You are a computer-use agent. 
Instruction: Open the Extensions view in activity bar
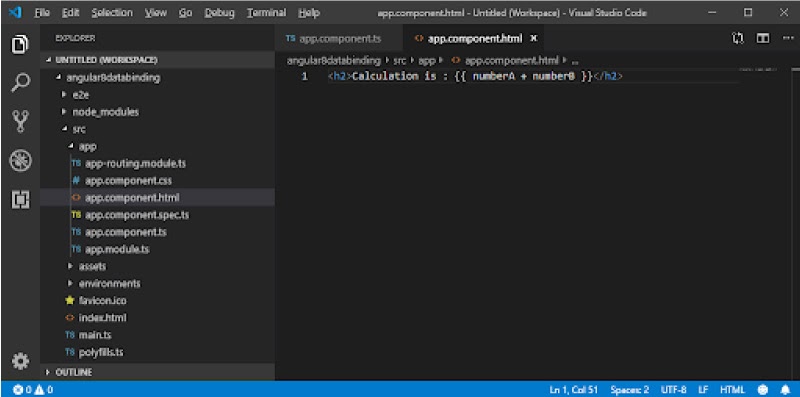tap(20, 199)
